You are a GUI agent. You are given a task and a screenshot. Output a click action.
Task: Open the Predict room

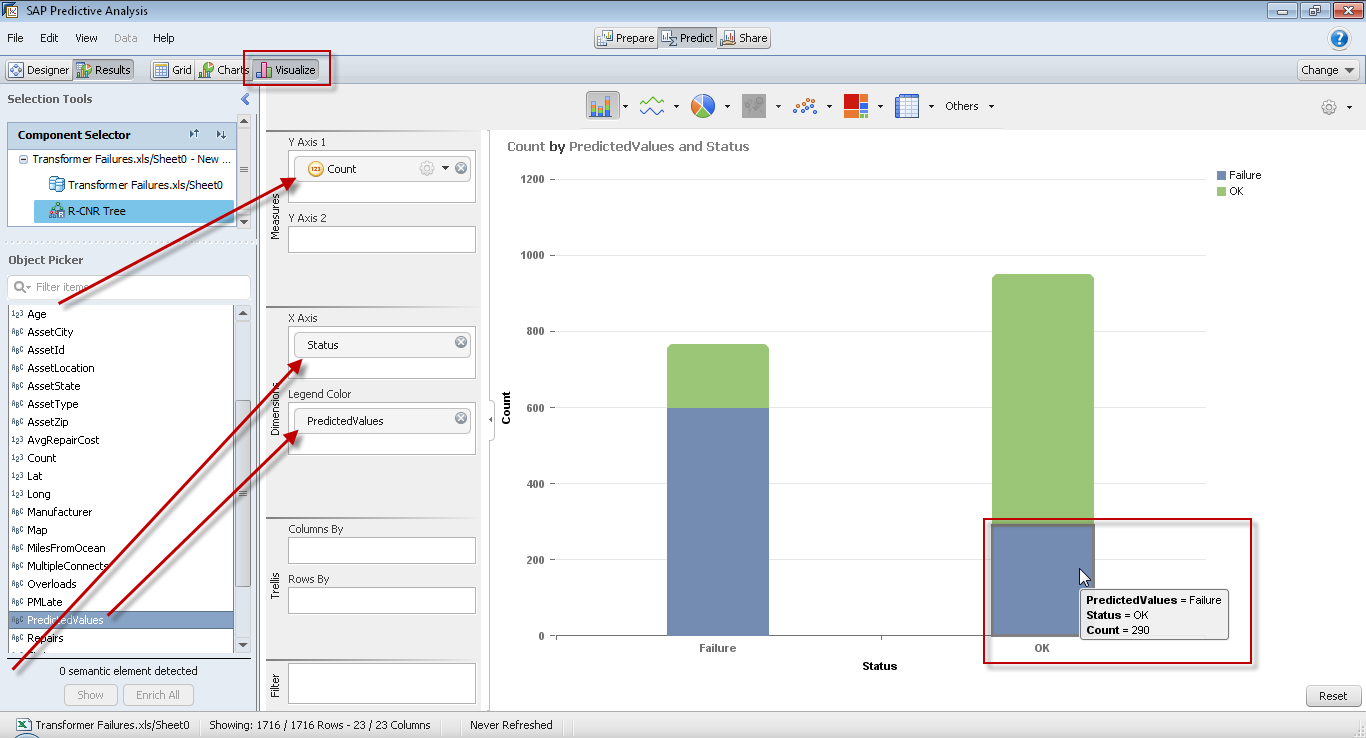pos(687,38)
